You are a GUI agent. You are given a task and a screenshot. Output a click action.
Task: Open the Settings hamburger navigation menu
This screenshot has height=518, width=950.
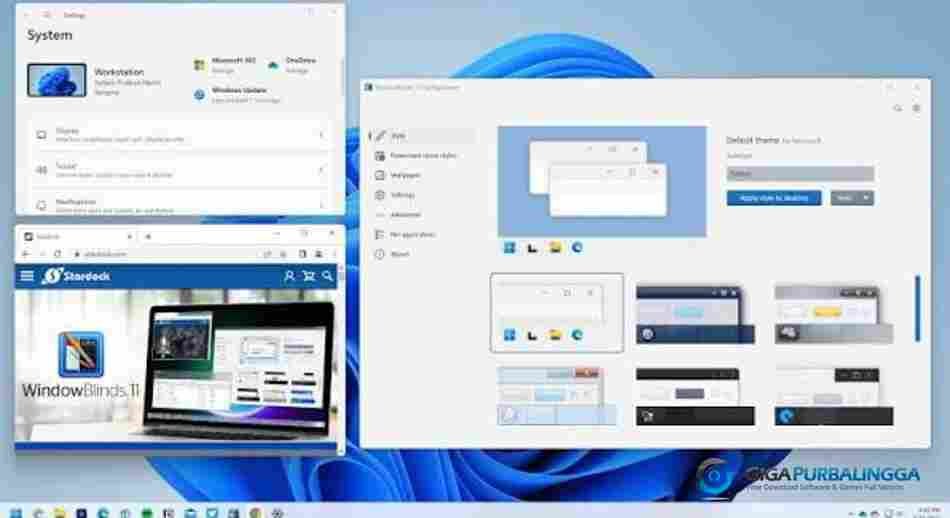point(47,15)
